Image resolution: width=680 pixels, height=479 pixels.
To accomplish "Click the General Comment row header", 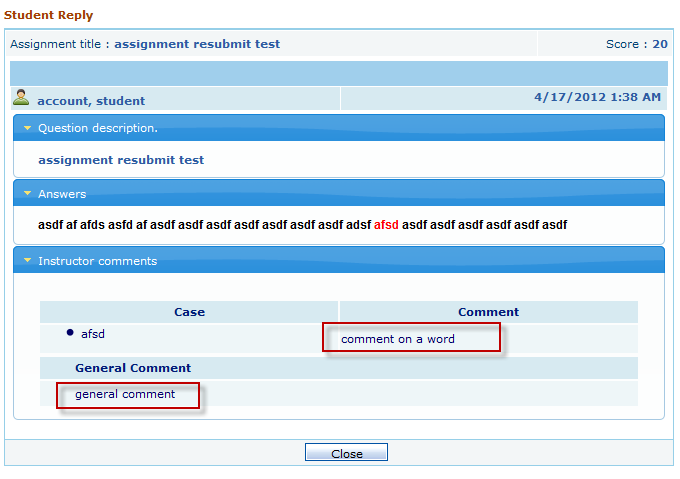I will click(133, 368).
